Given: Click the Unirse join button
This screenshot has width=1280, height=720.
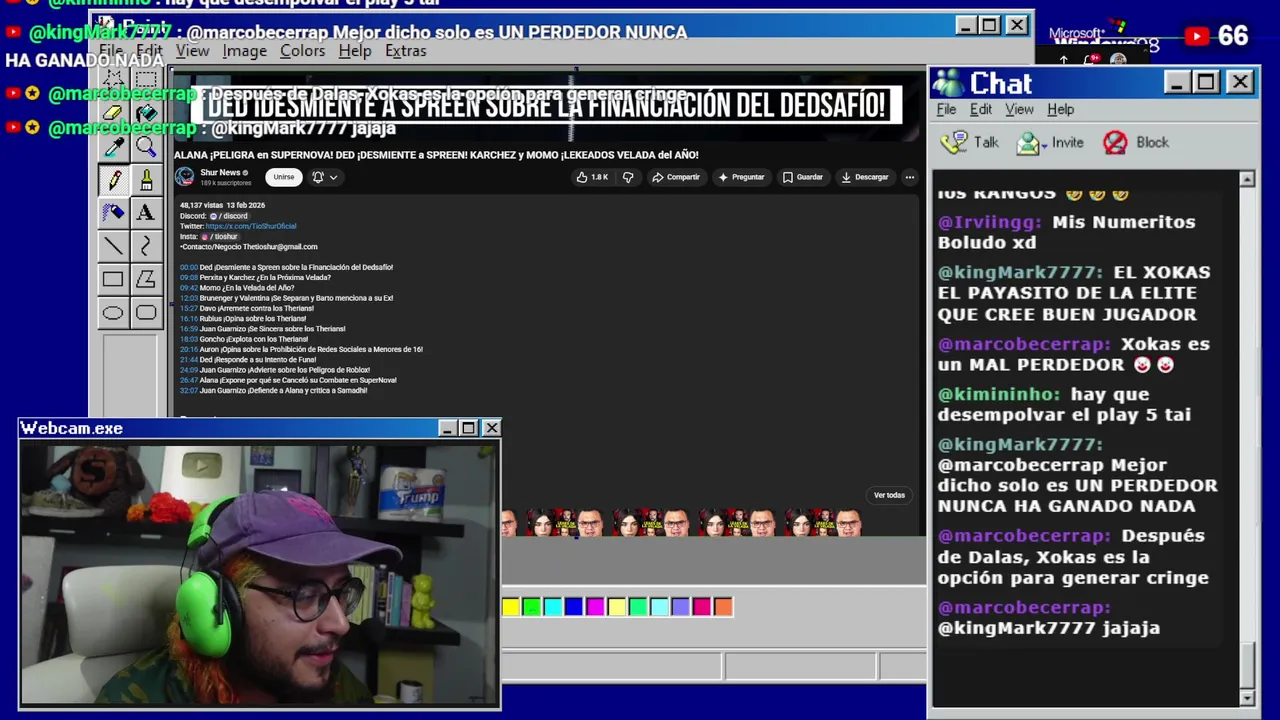Looking at the screenshot, I should (x=284, y=177).
